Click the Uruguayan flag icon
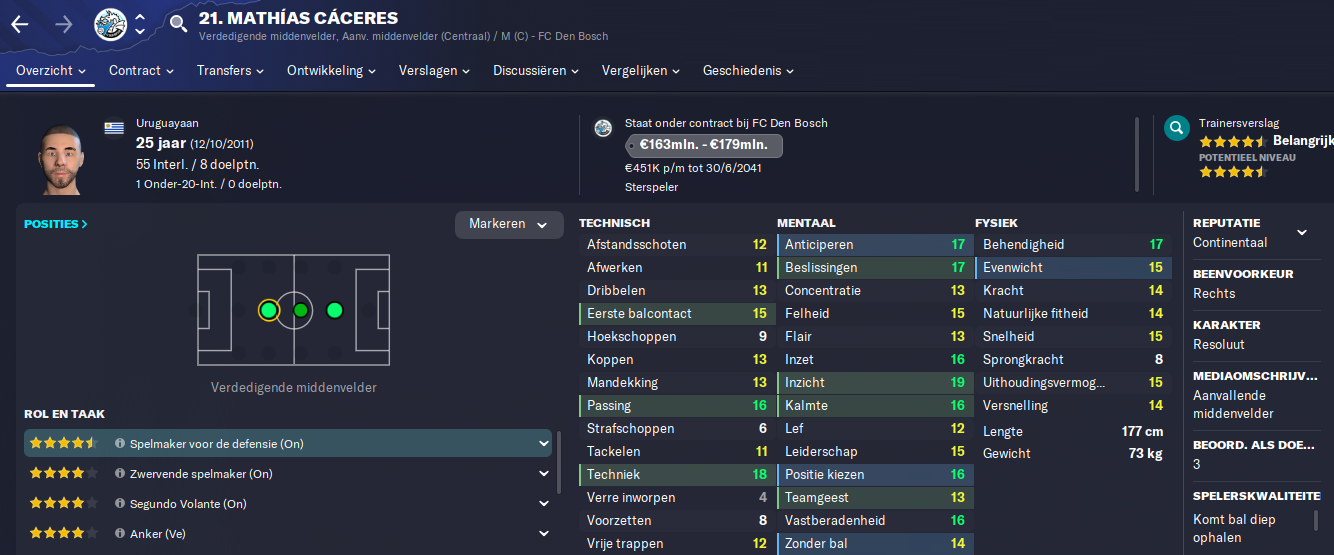The width and height of the screenshot is (1334, 555). (x=115, y=127)
